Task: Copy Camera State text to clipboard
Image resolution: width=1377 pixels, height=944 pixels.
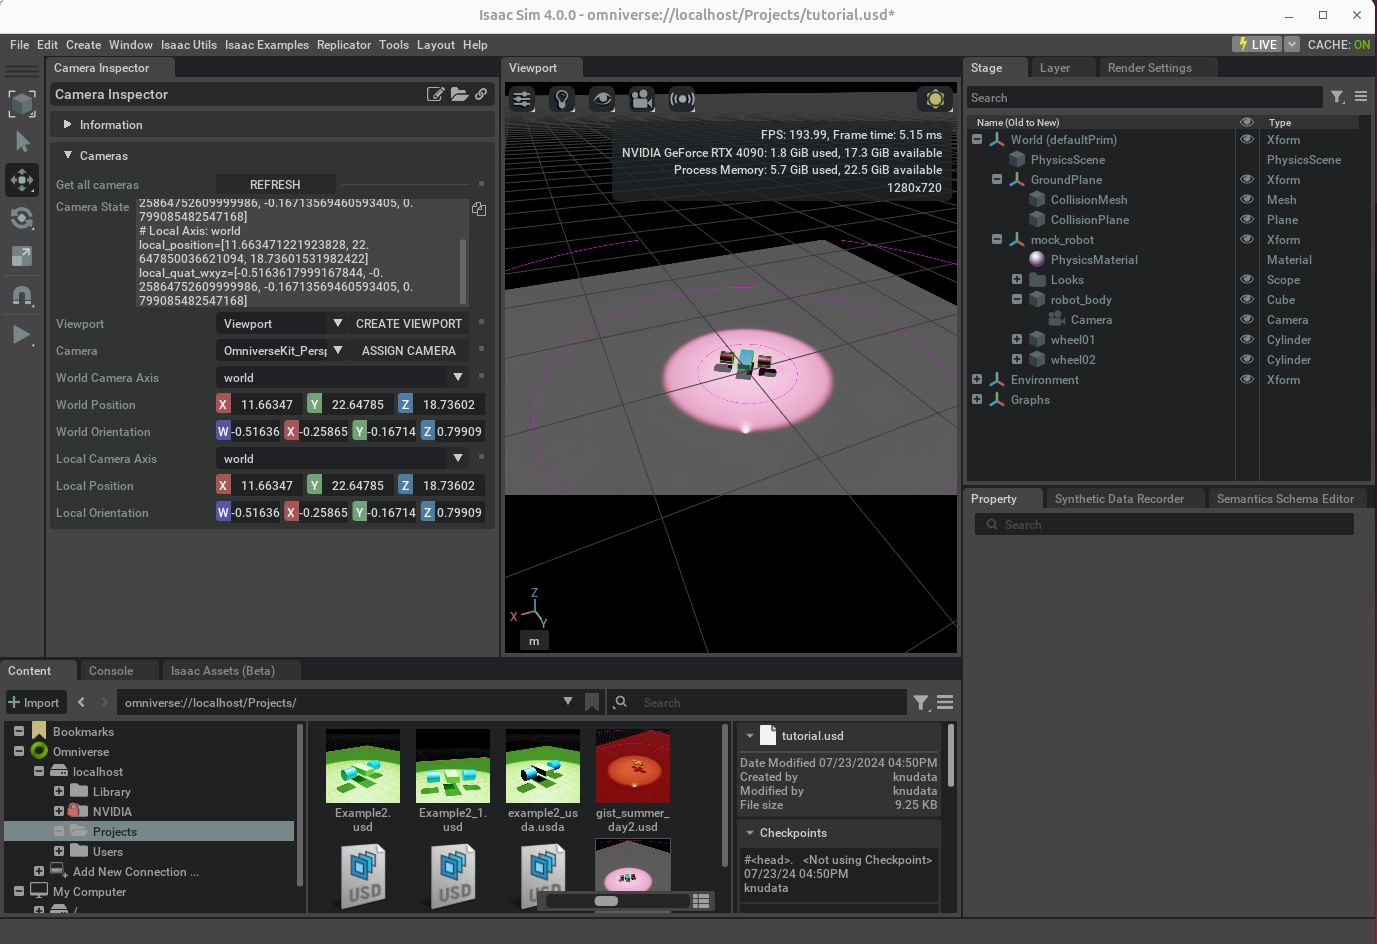Action: [479, 209]
